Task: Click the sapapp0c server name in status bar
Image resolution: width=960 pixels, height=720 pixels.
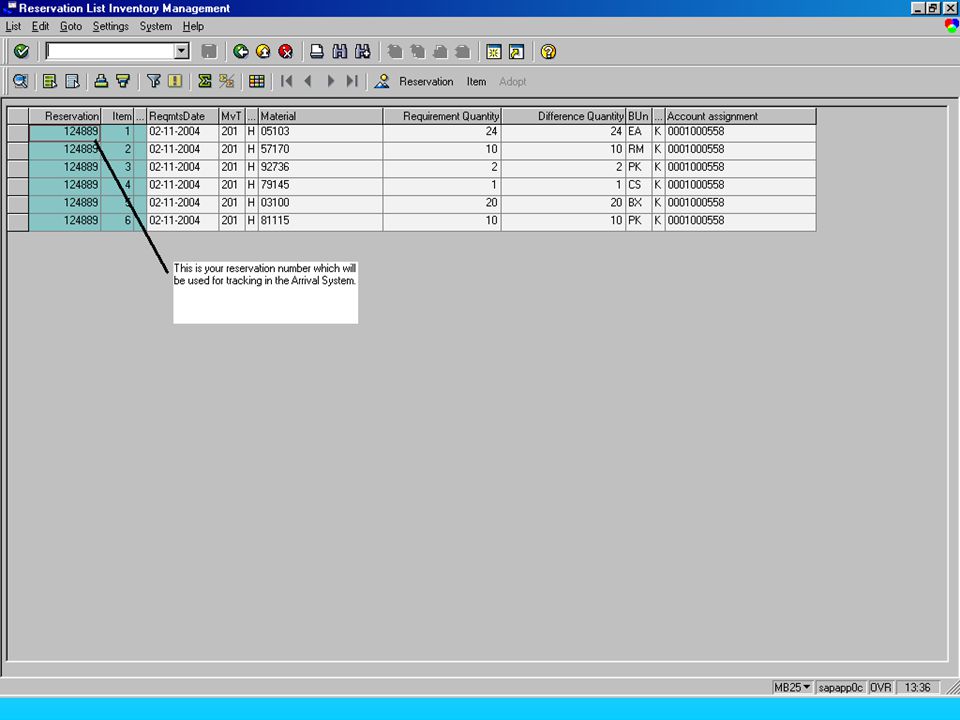Action: [x=841, y=687]
